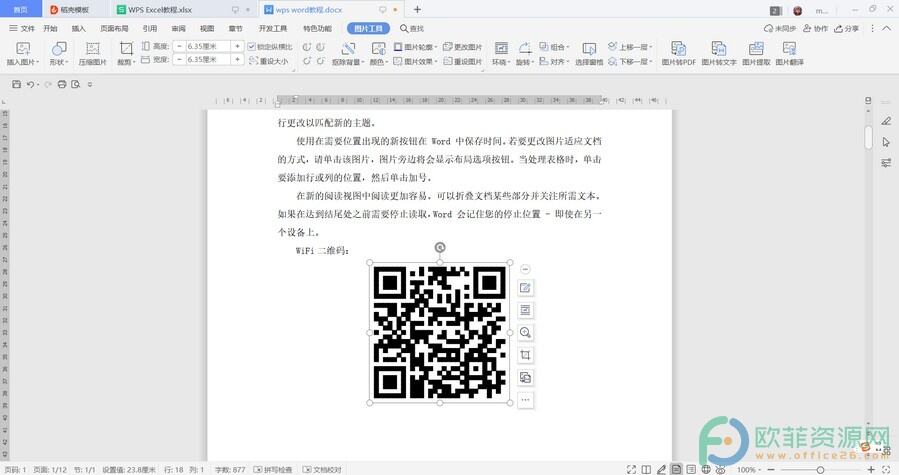Toggle the 锁定纵横比 lock aspect ratio checkbox
899x475 pixels.
pos(251,46)
